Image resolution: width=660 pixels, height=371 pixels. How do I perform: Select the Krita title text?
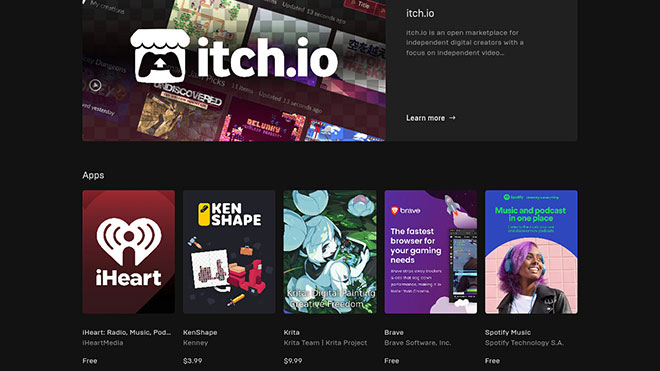(291, 332)
